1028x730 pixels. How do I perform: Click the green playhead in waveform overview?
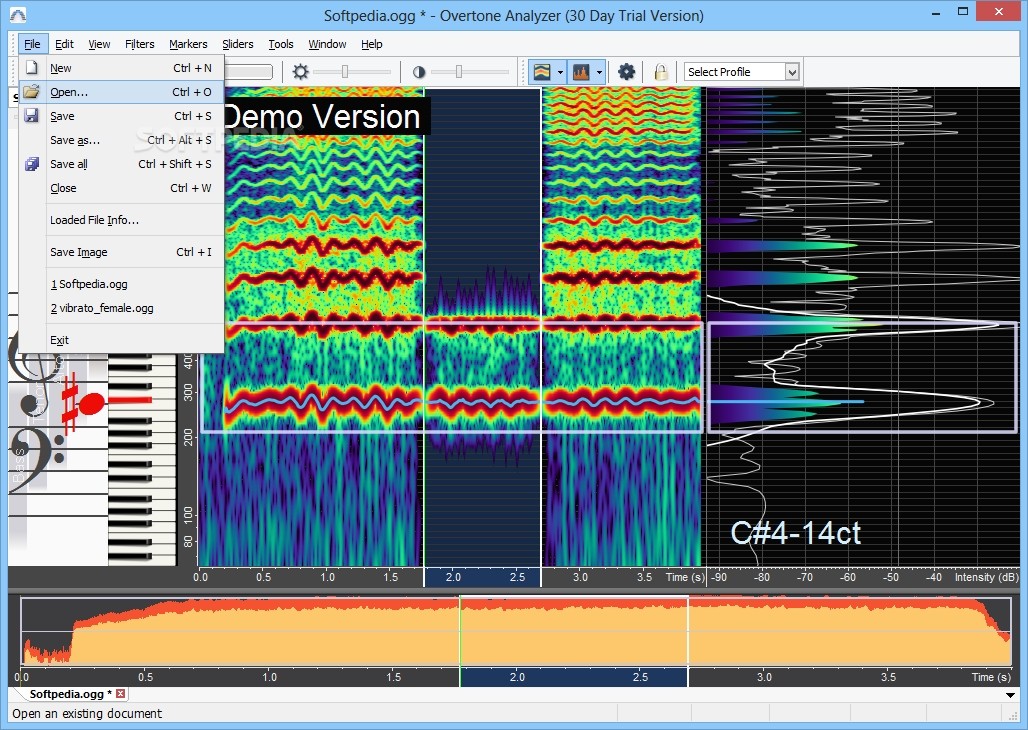(x=460, y=631)
